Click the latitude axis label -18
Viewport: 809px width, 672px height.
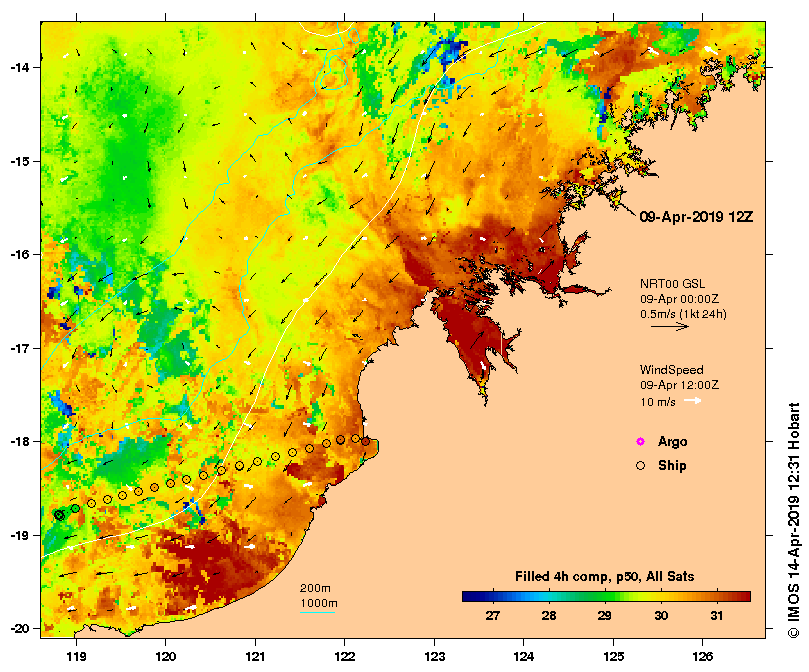(x=19, y=442)
